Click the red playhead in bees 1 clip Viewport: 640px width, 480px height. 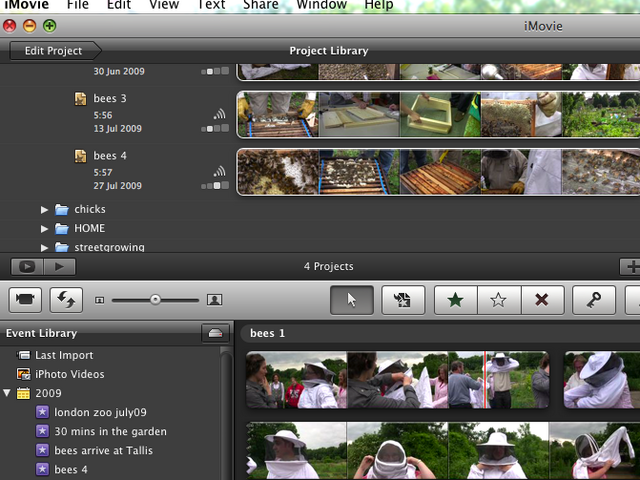click(485, 380)
